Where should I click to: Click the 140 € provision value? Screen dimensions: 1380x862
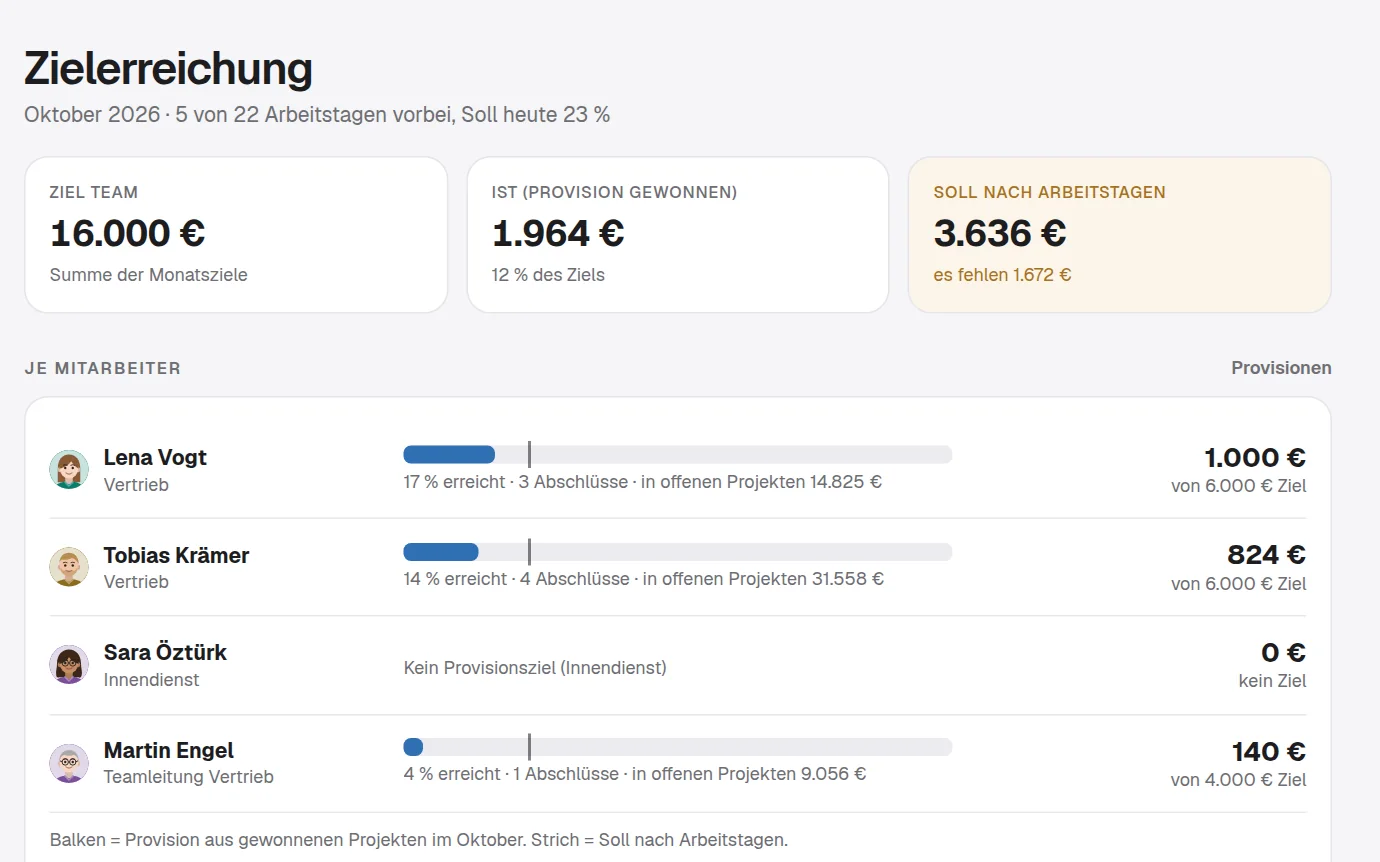[x=1269, y=752]
